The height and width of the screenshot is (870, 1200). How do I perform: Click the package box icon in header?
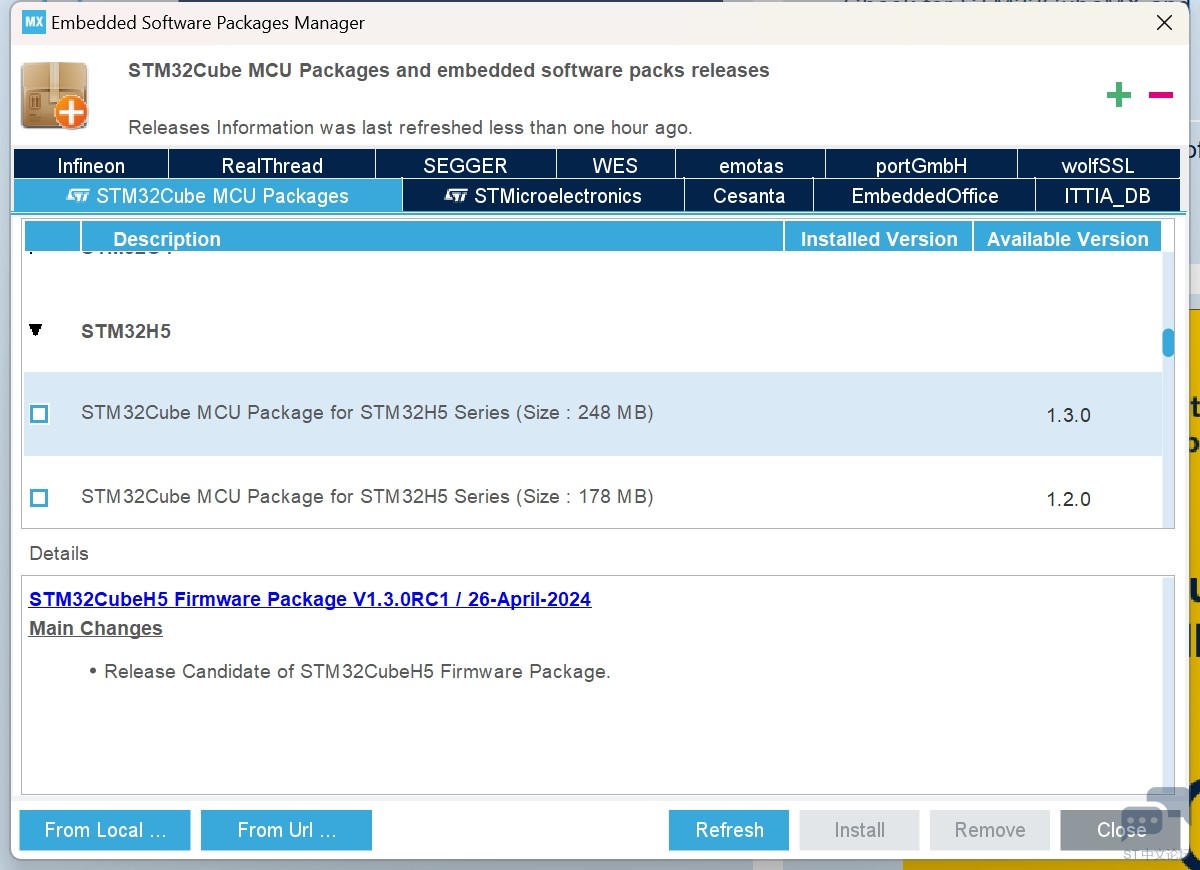point(55,95)
